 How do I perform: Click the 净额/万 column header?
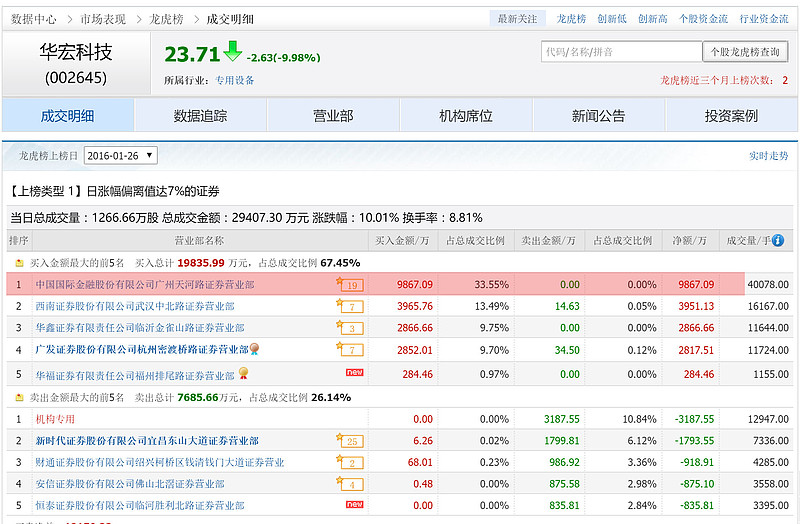(690, 240)
